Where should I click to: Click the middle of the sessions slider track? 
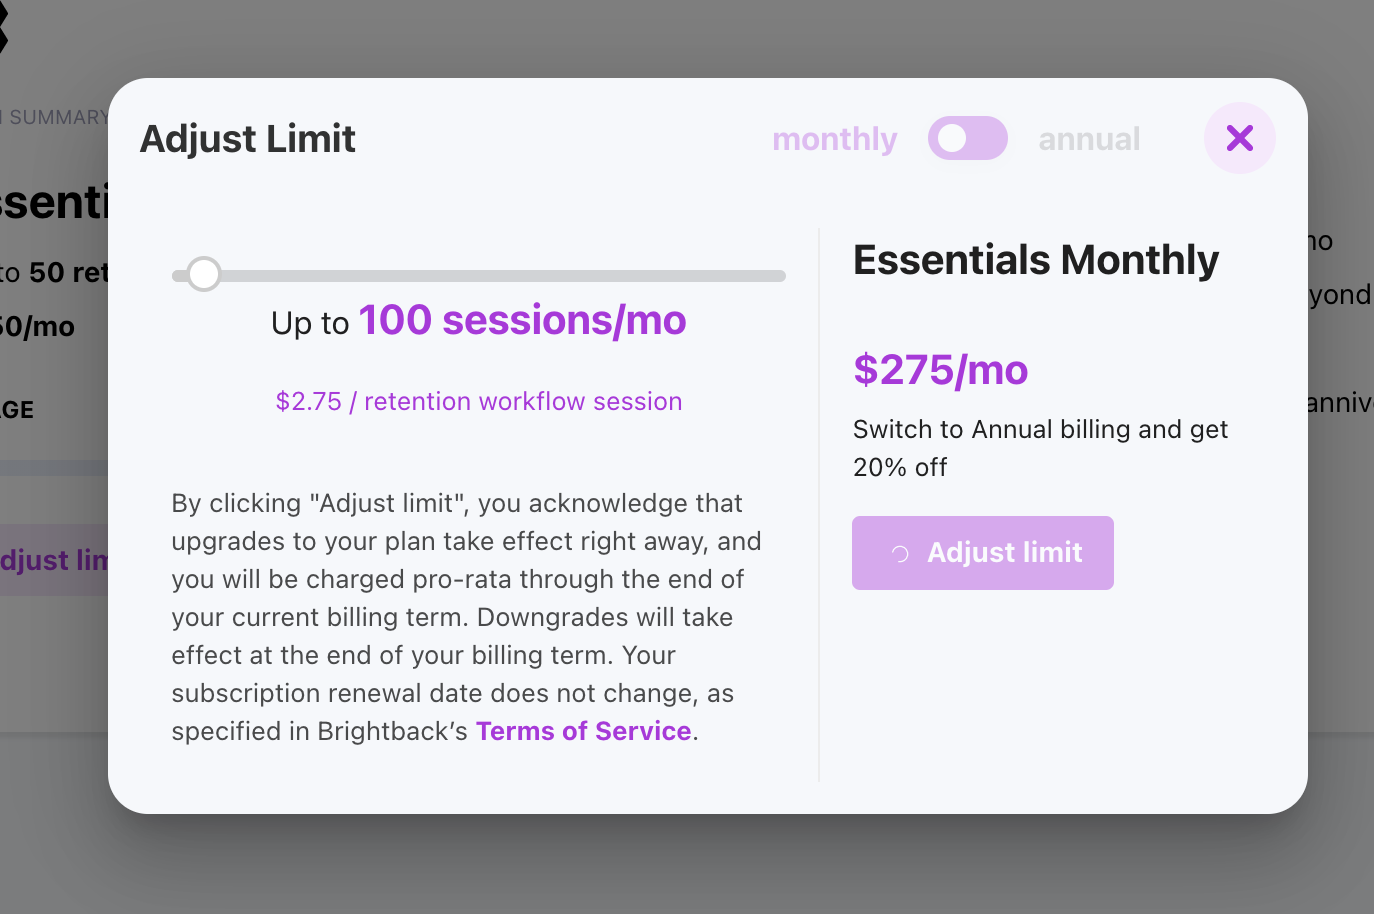tap(479, 276)
